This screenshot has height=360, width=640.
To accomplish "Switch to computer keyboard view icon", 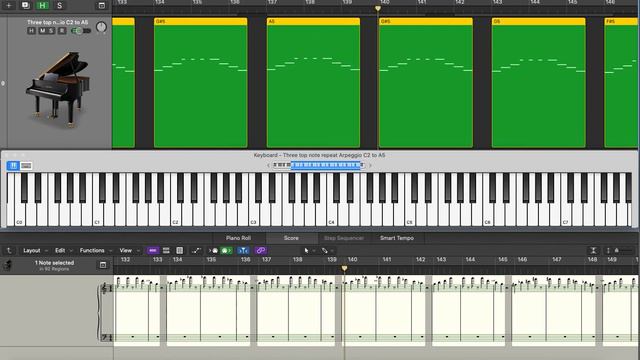I will [x=26, y=165].
